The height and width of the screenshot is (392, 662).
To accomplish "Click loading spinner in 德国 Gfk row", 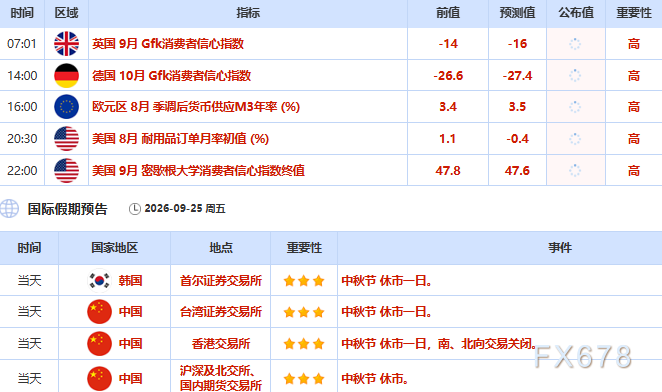I will click(575, 76).
